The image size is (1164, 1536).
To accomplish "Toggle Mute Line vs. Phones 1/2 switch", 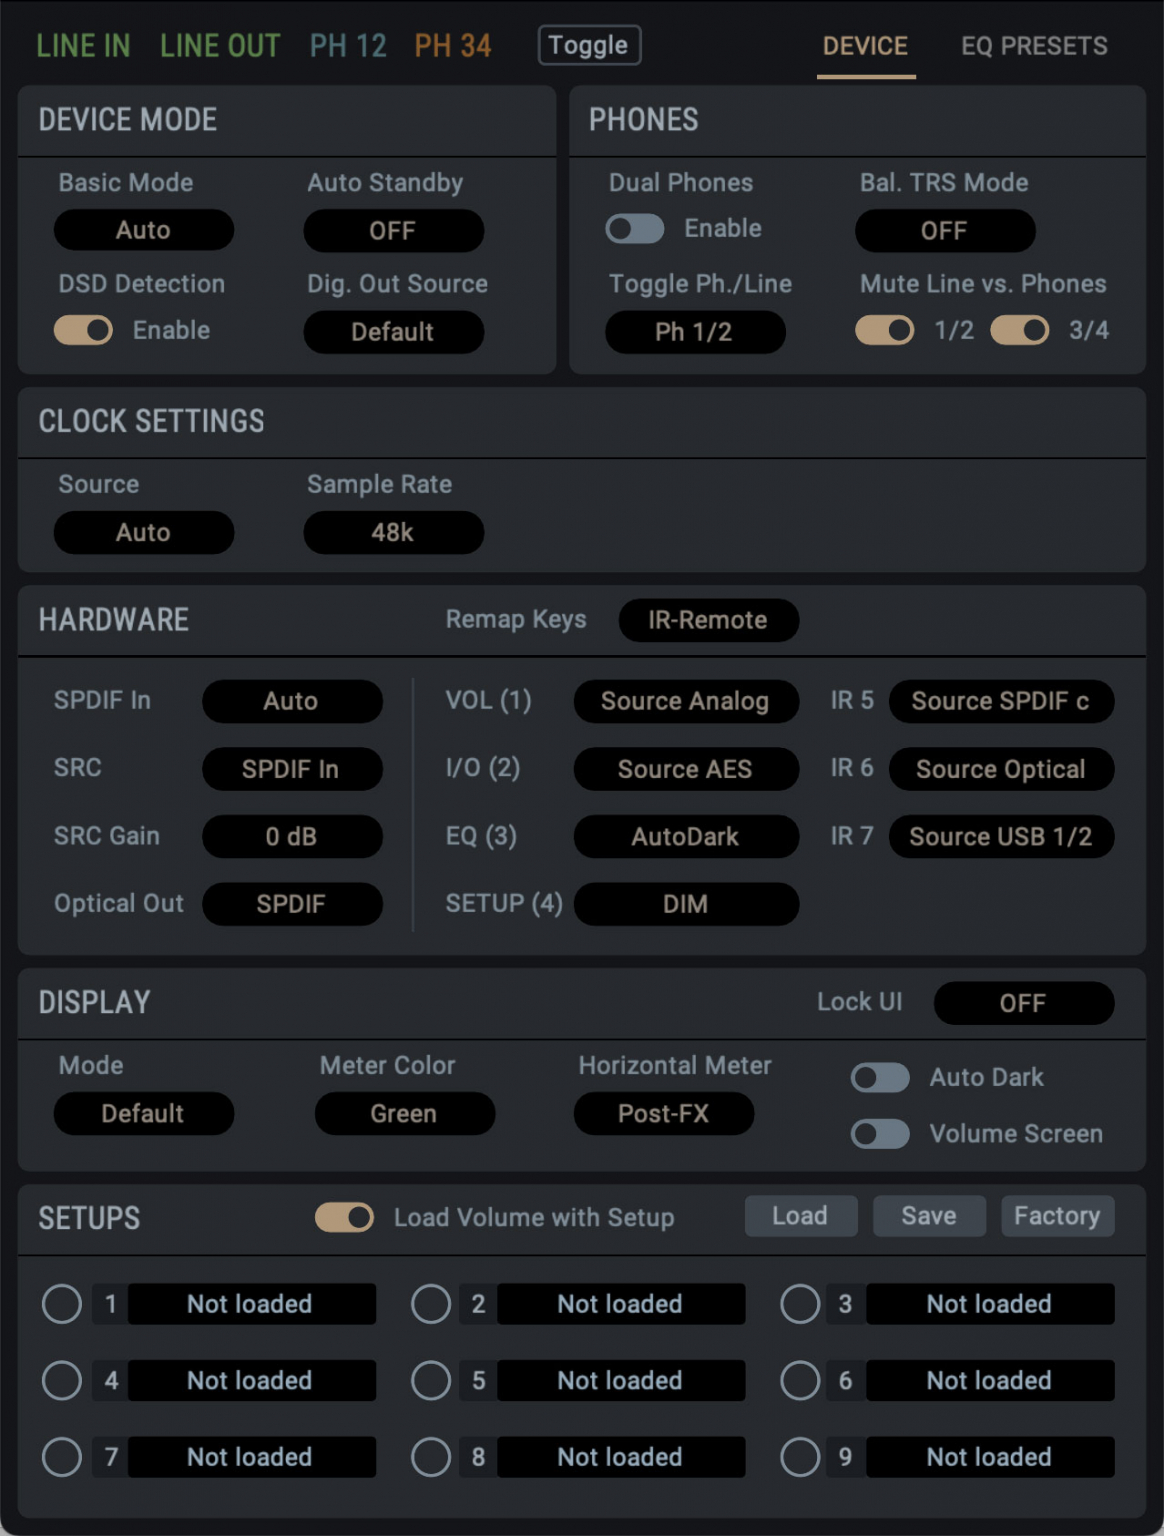I will coord(885,330).
